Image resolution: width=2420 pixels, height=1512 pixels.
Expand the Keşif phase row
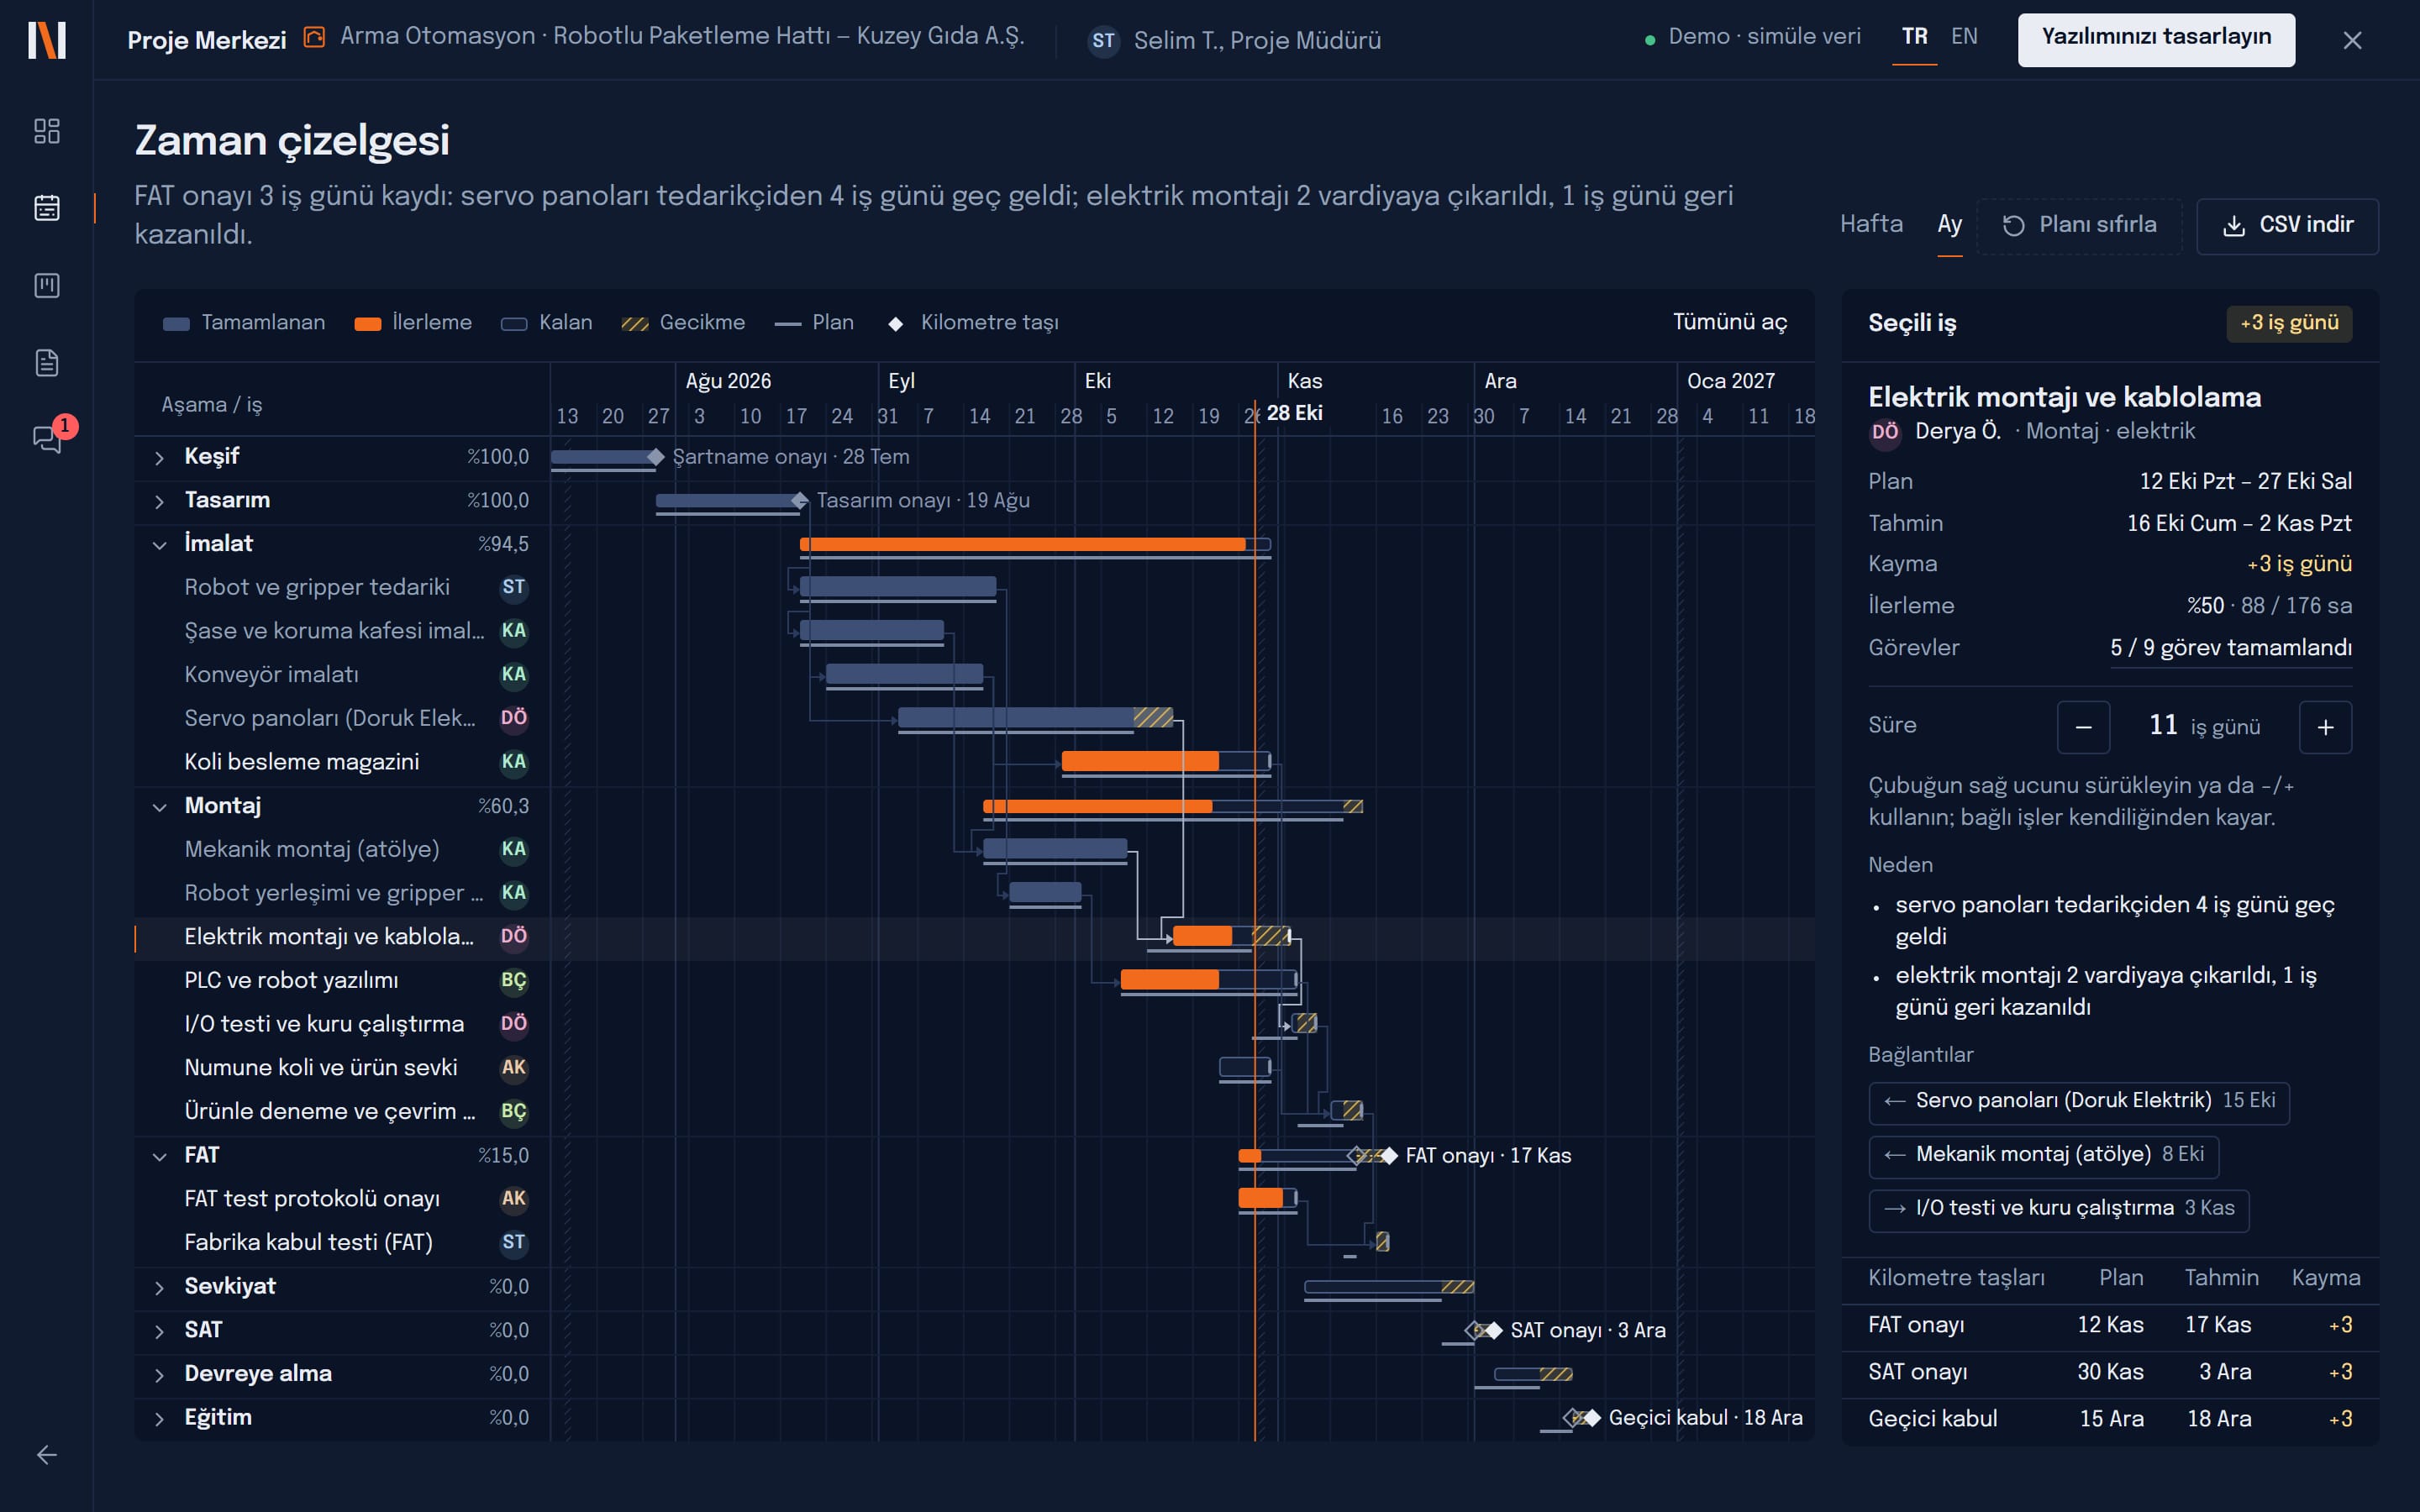click(159, 458)
